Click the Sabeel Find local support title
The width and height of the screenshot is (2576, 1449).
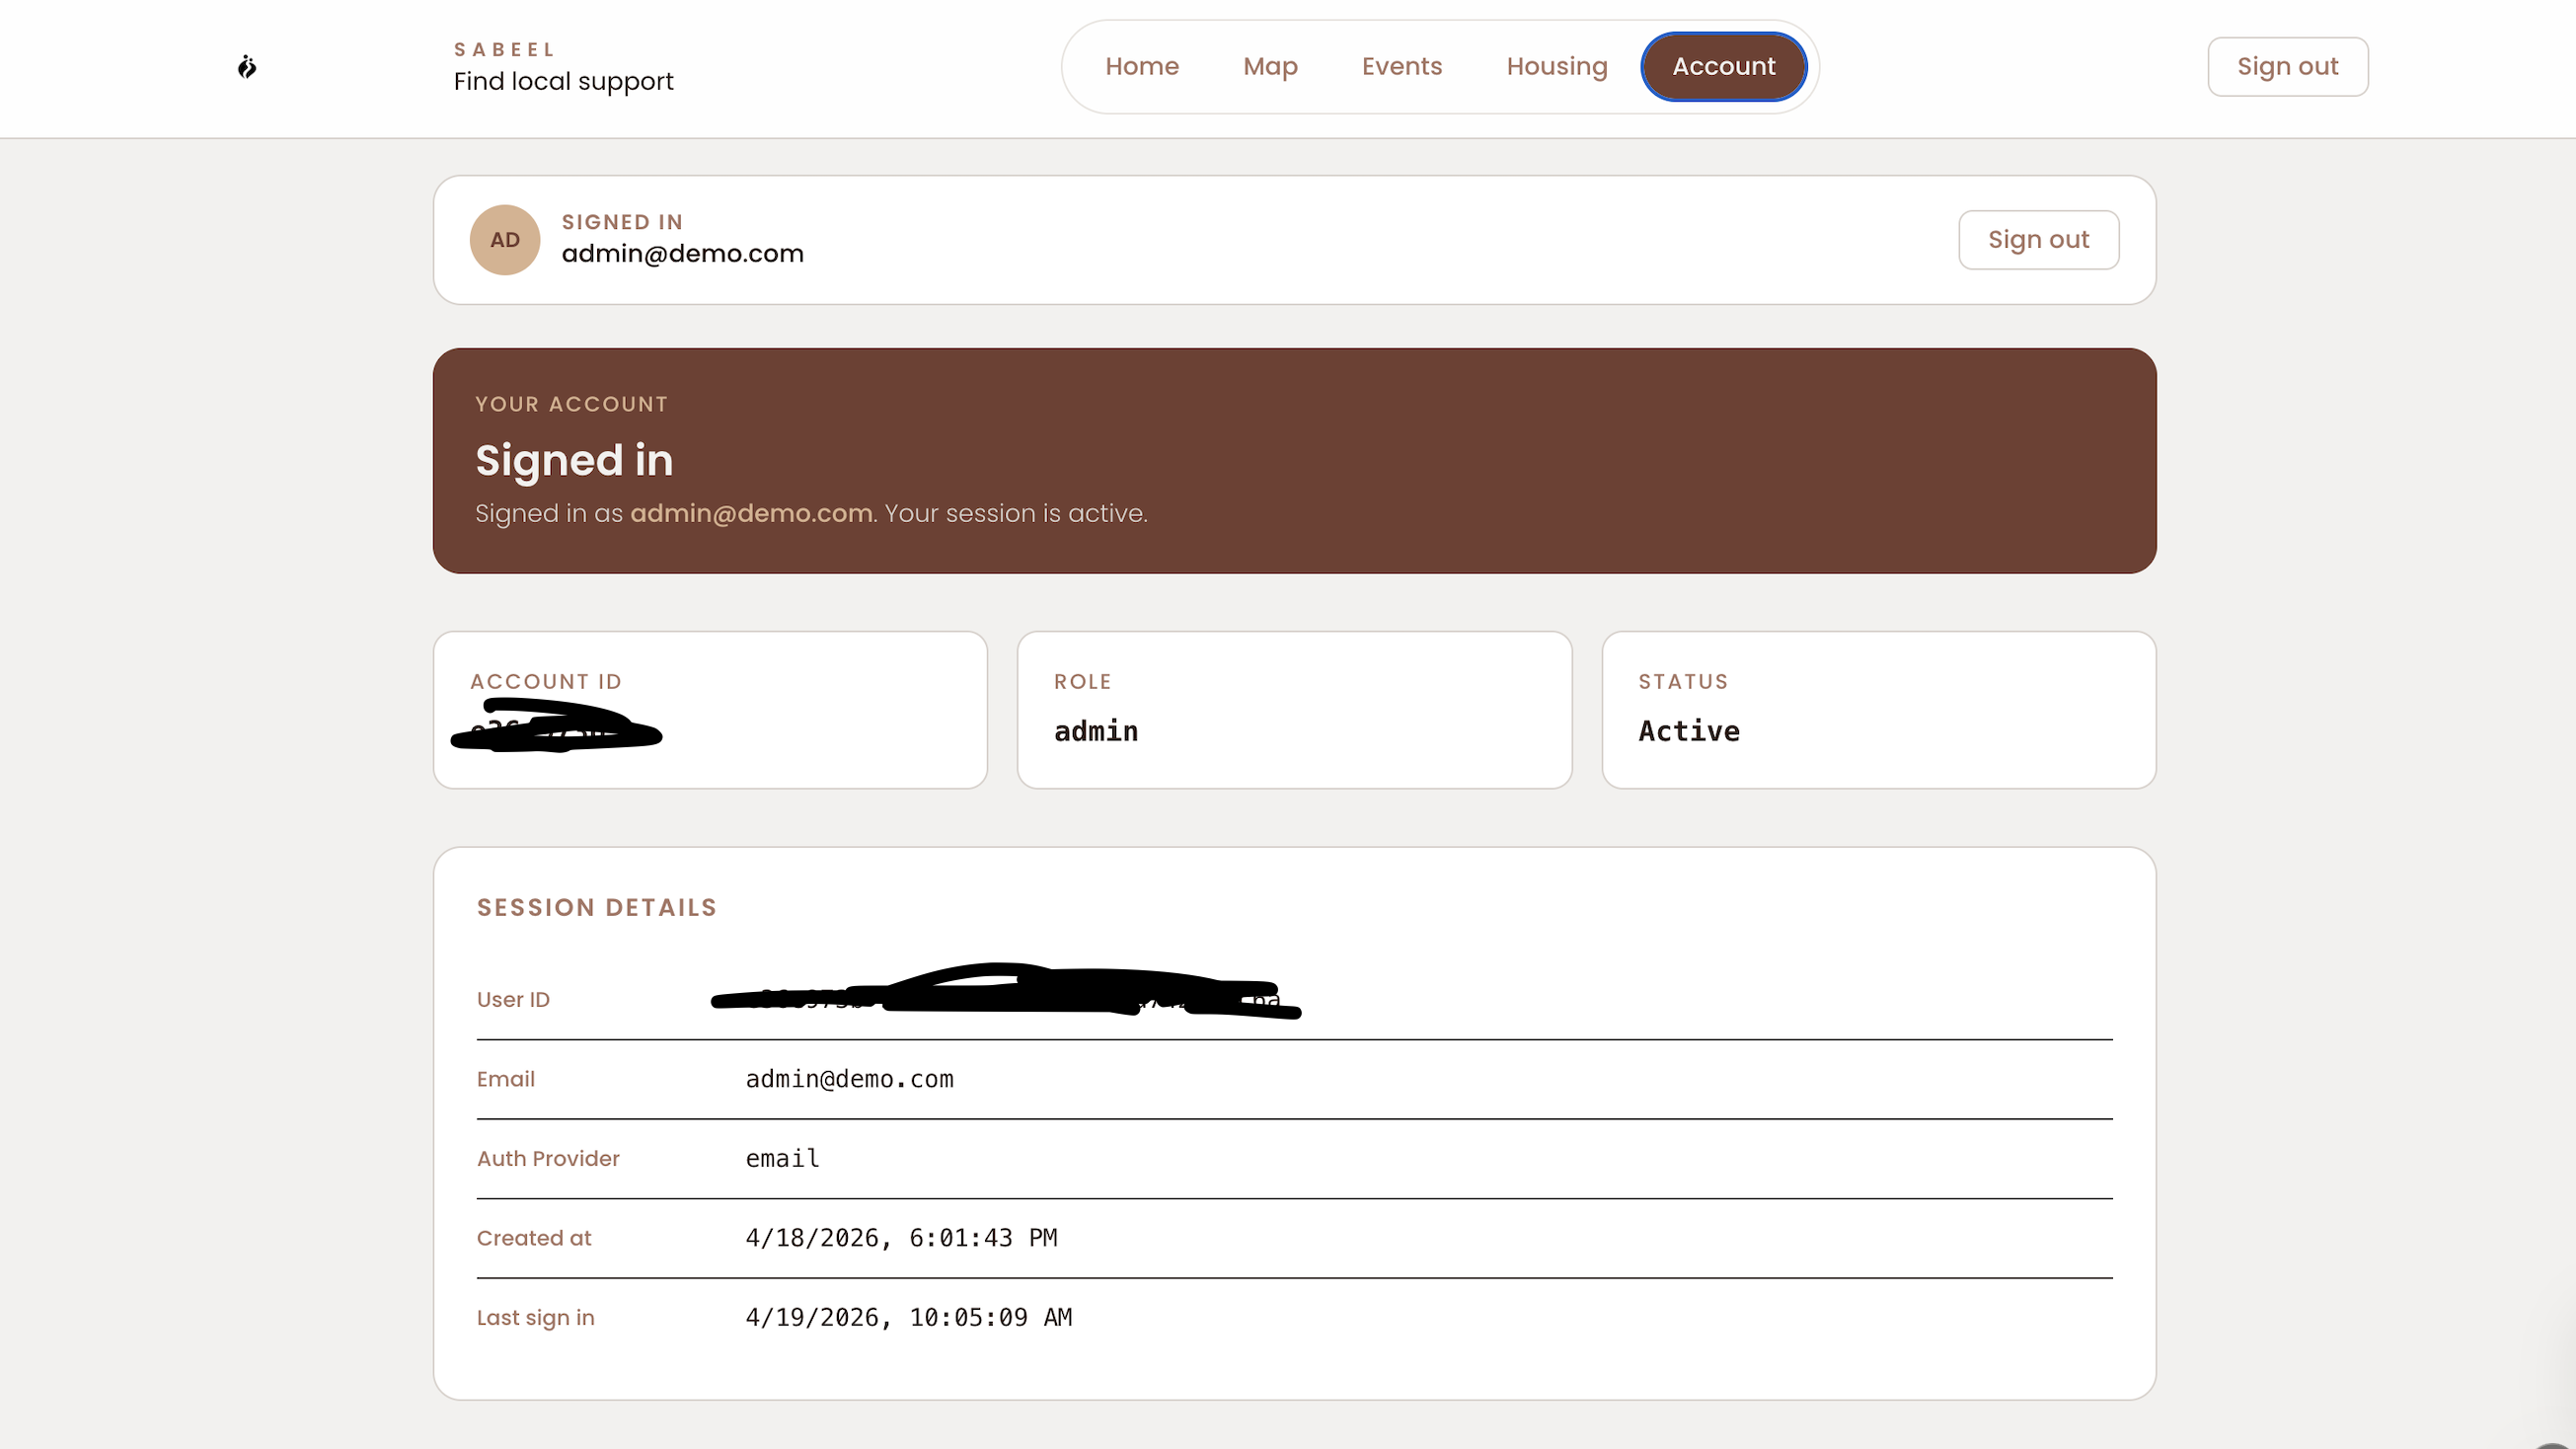click(x=563, y=67)
